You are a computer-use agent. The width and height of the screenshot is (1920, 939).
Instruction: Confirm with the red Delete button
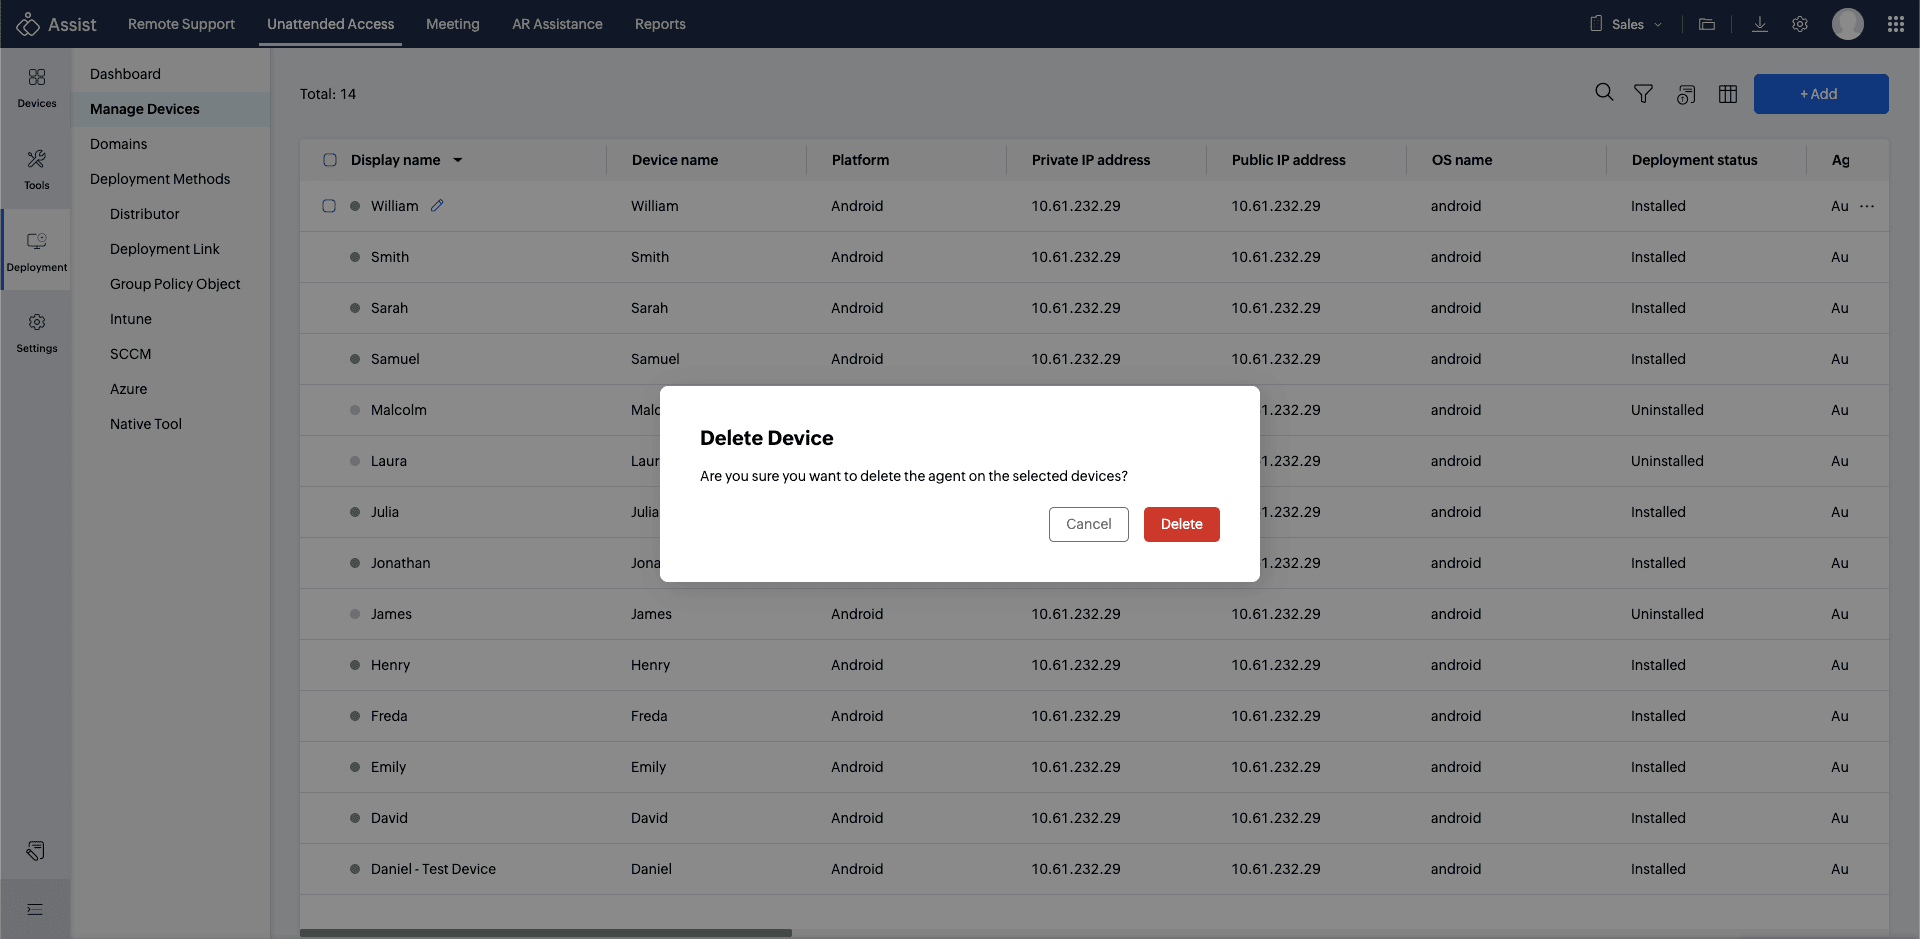1181,524
